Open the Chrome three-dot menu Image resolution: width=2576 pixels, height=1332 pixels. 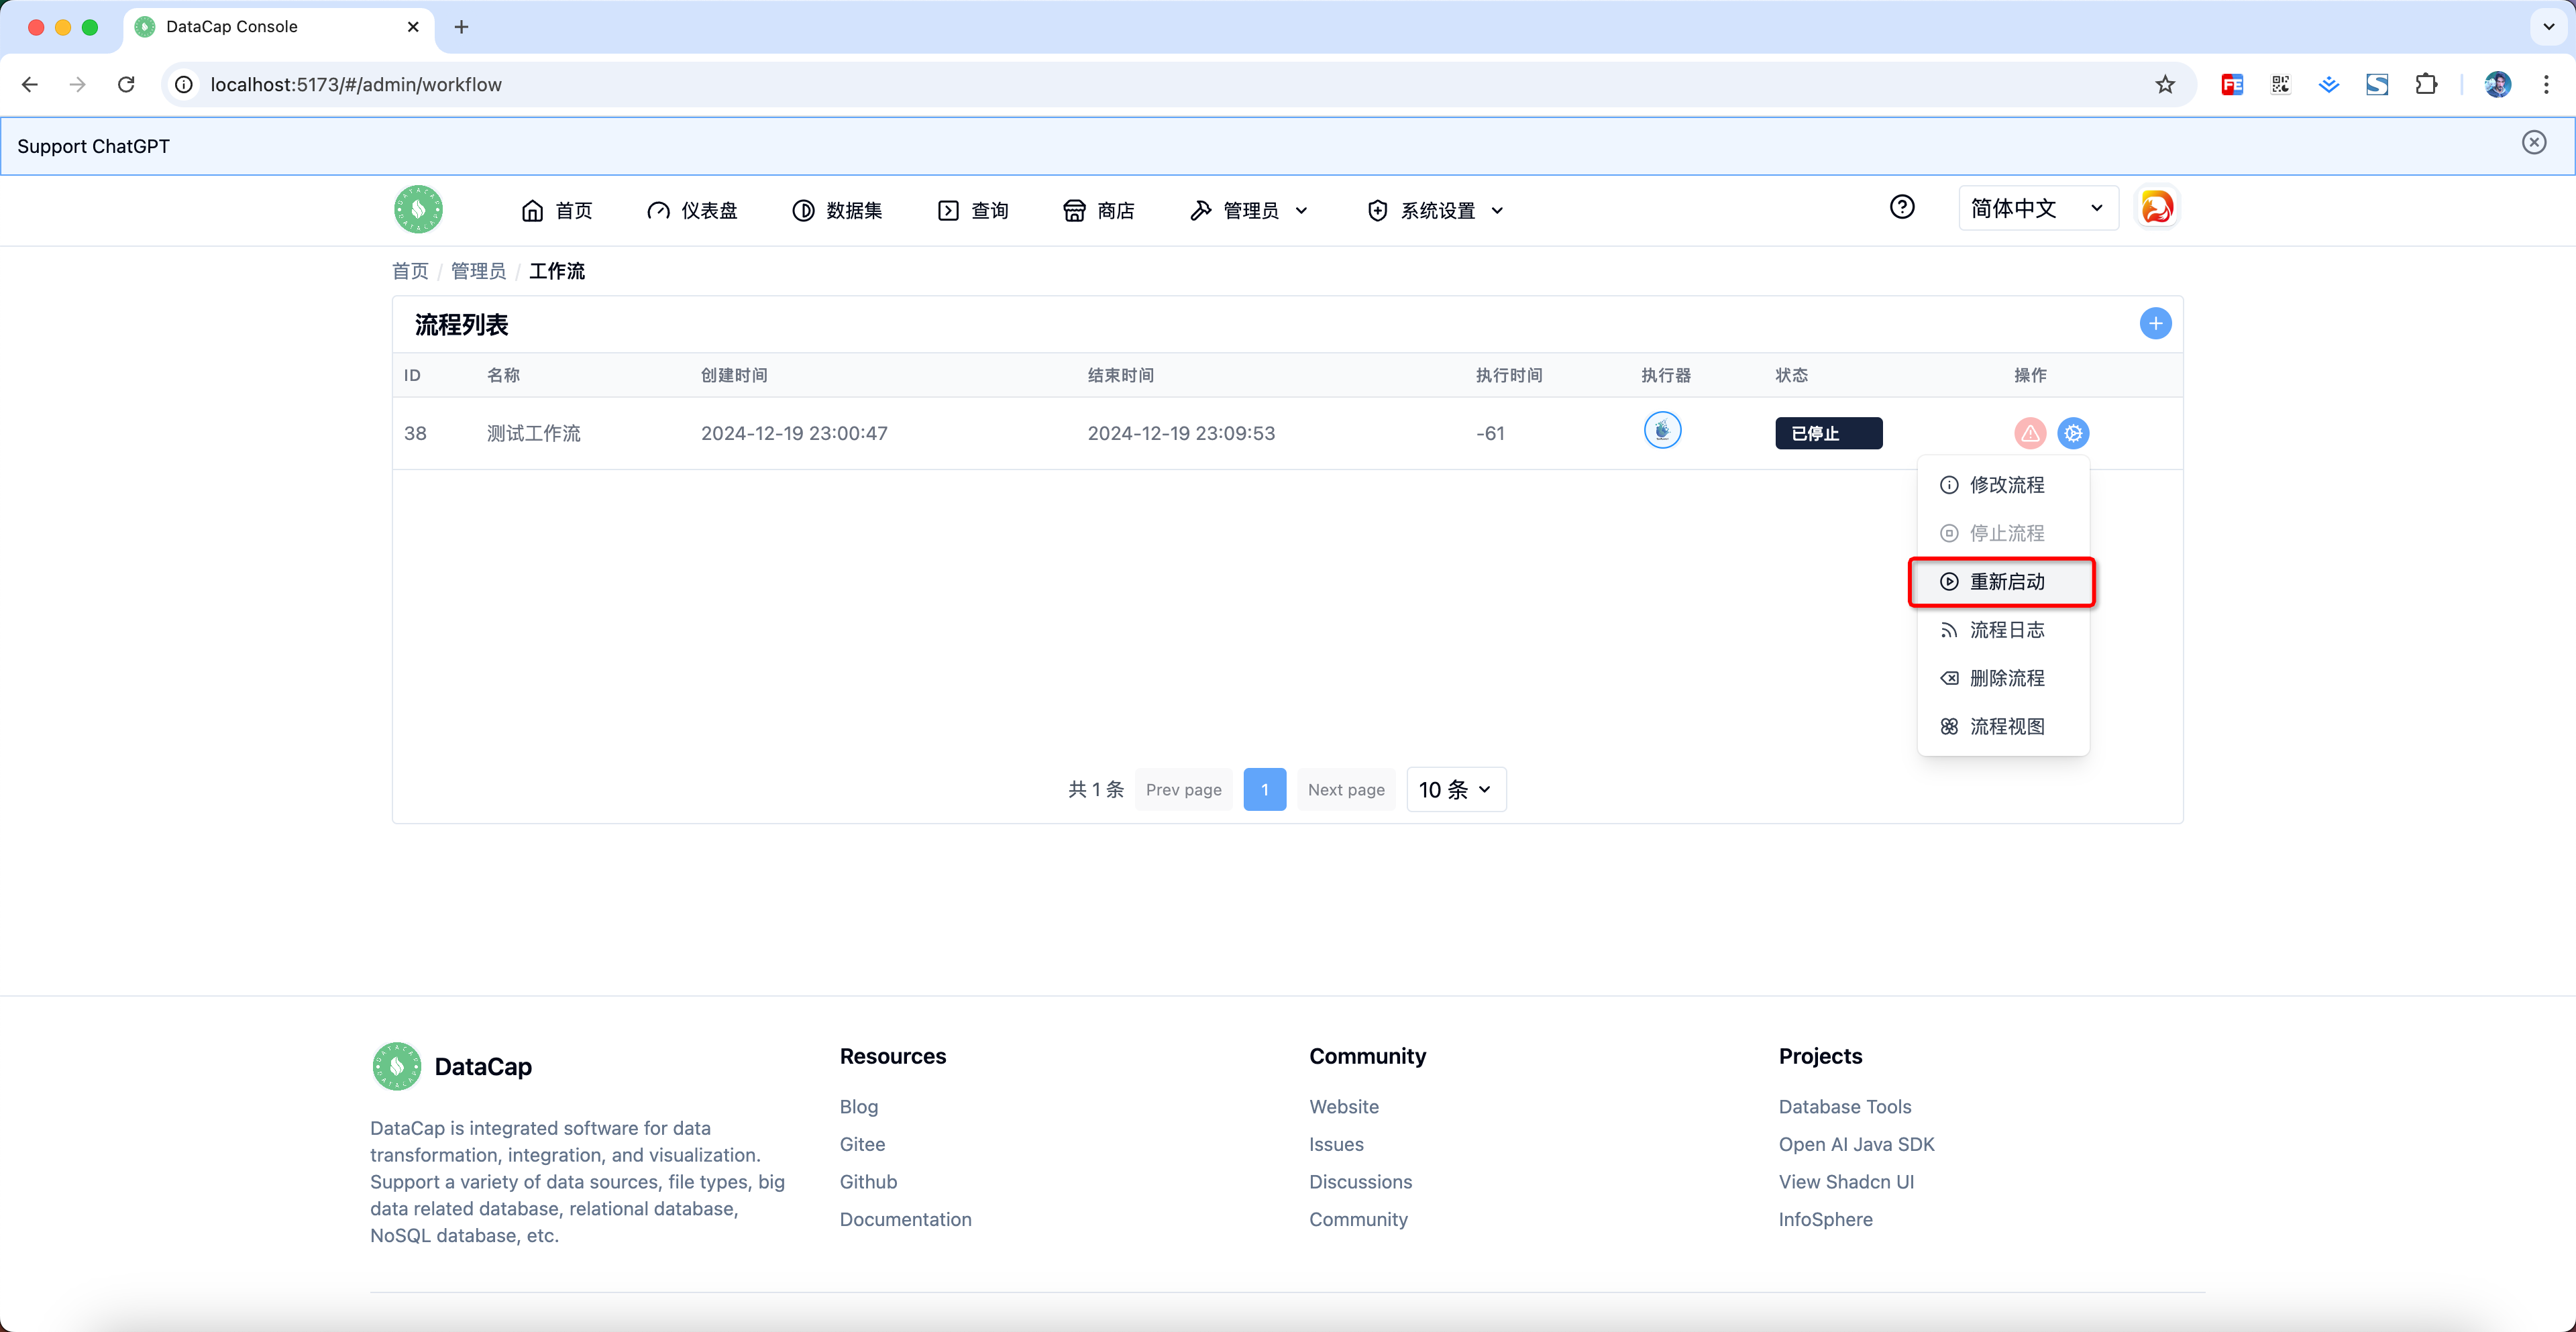(2546, 85)
